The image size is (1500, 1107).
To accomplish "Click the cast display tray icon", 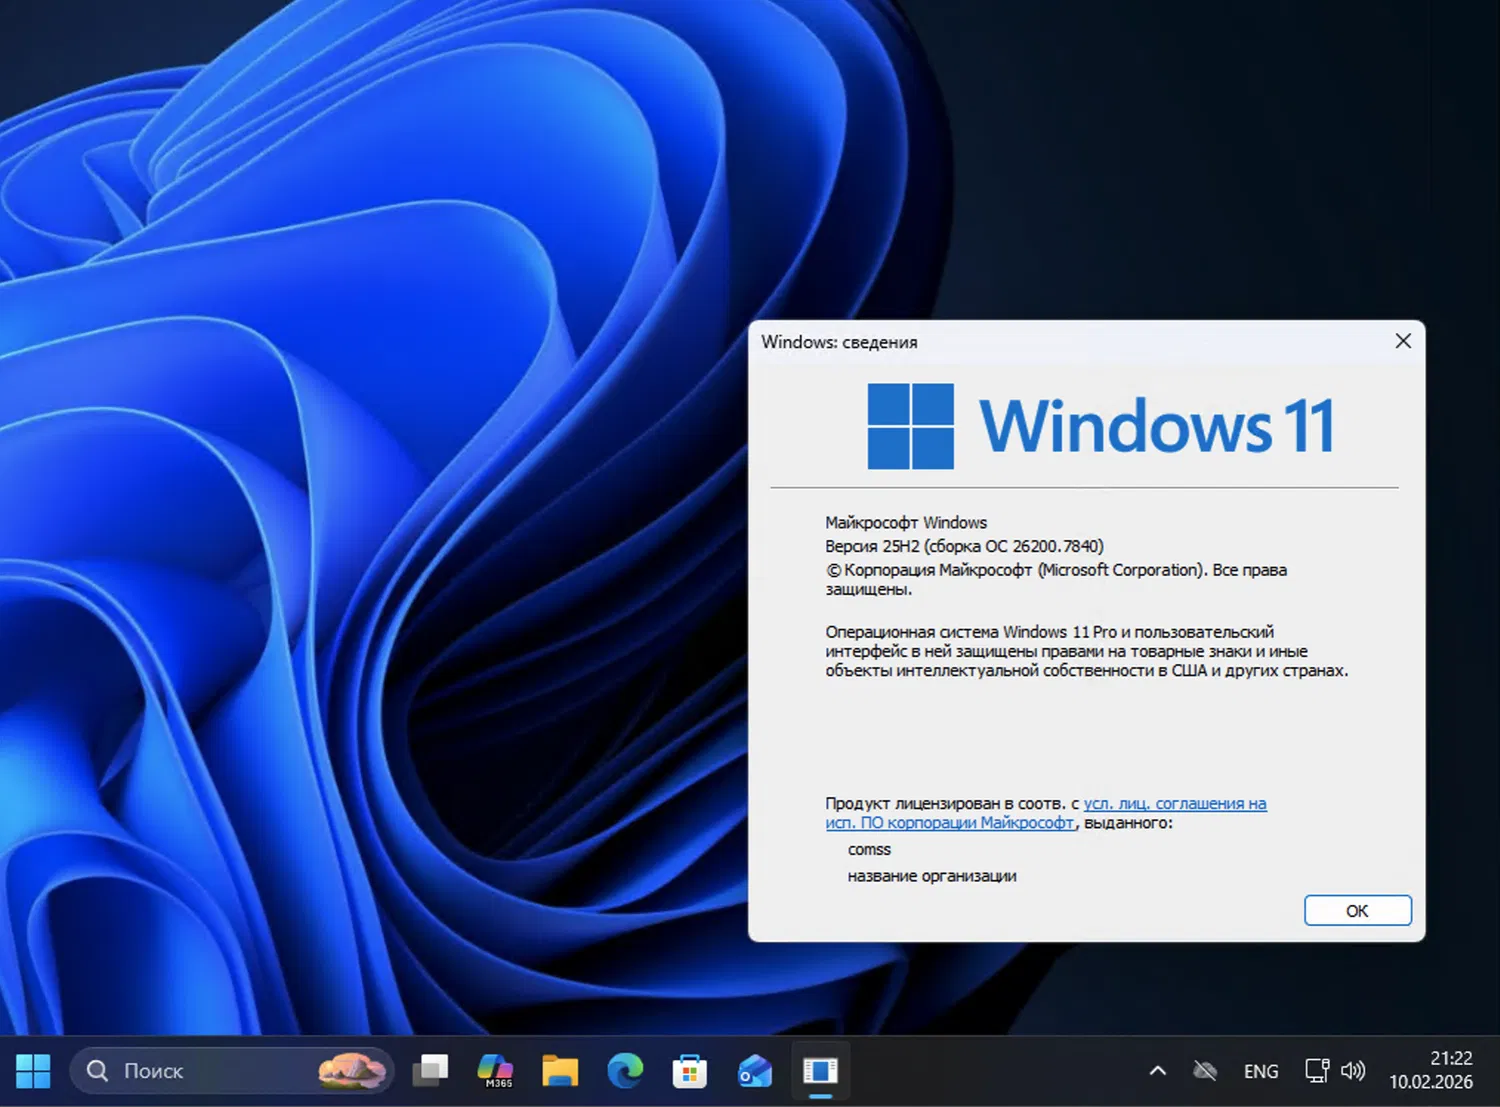I will 1315,1070.
